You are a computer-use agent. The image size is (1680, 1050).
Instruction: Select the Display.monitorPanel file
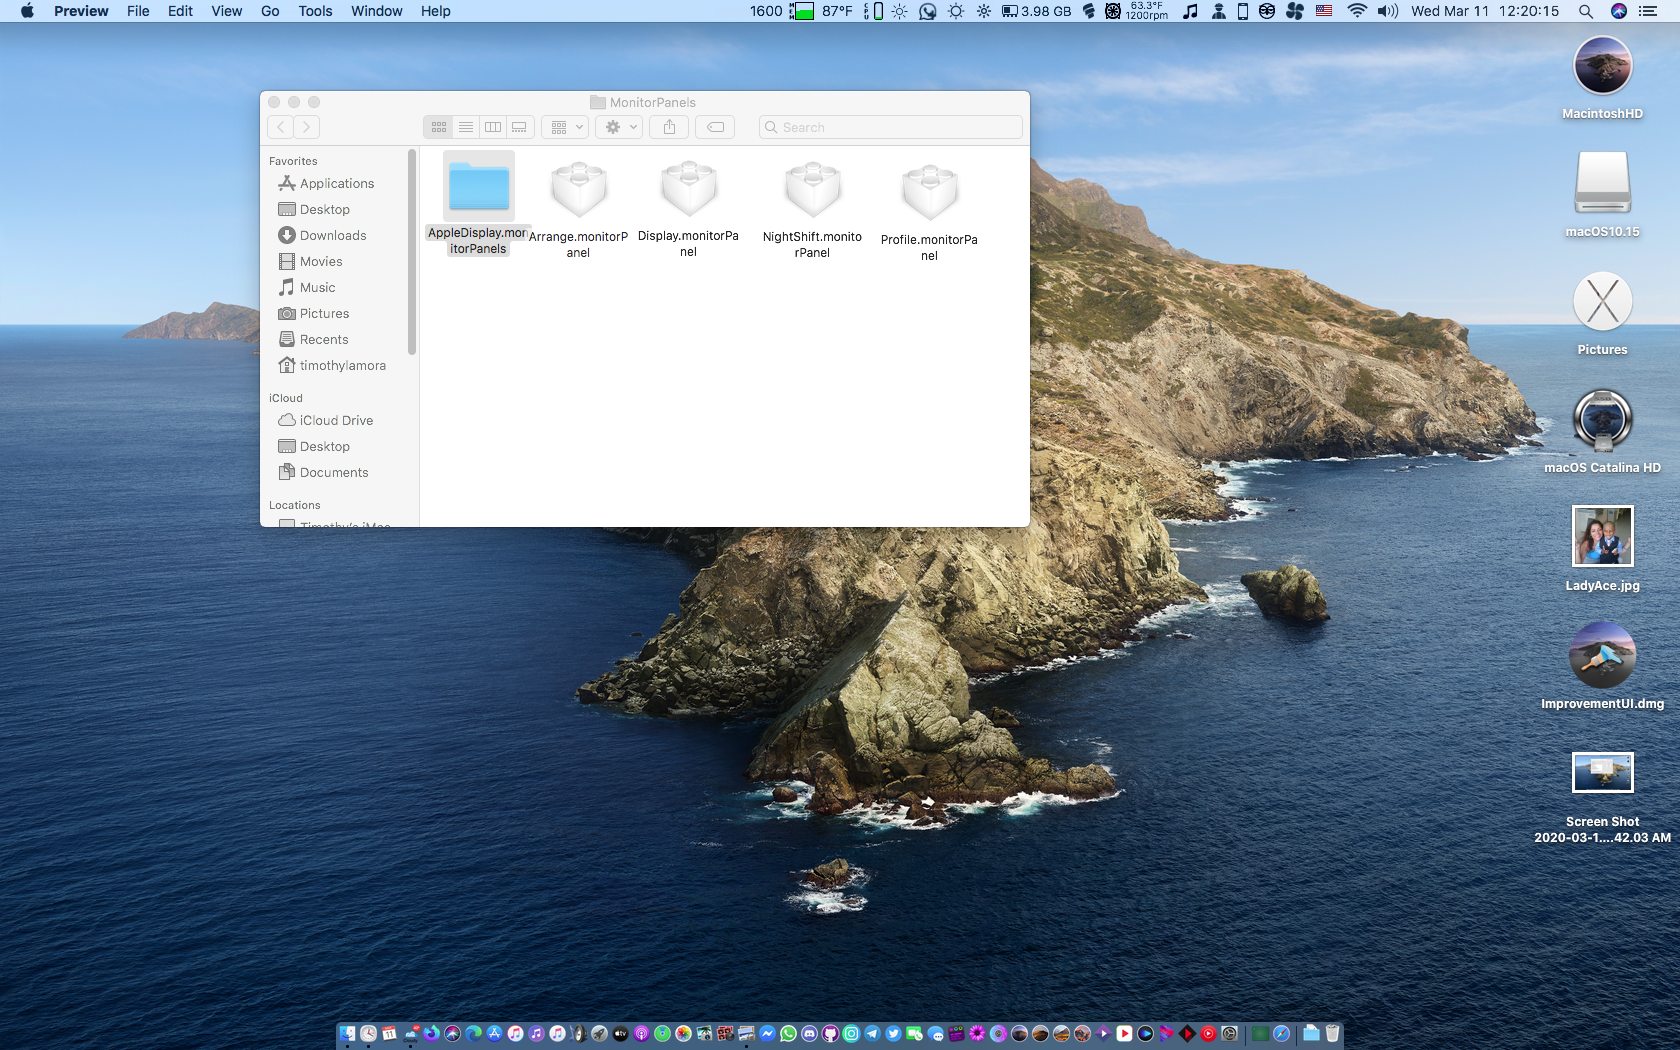[x=688, y=190]
